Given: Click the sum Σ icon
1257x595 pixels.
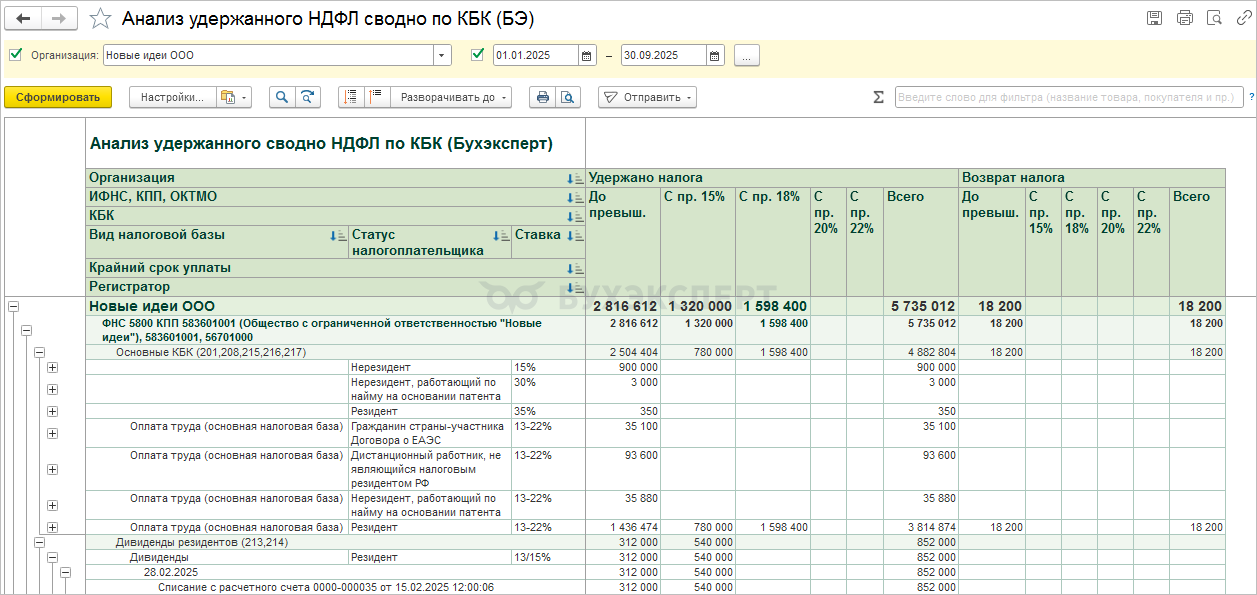Looking at the screenshot, I should point(878,97).
